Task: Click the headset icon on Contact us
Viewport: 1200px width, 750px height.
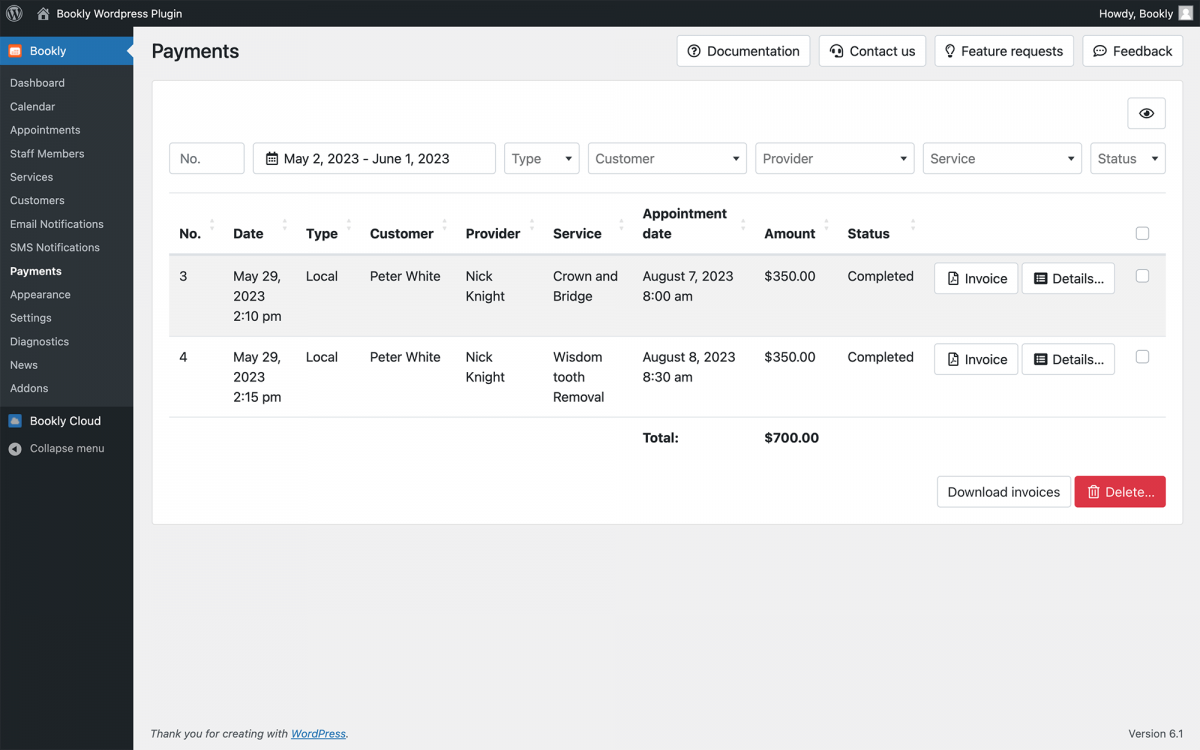Action: [x=836, y=50]
